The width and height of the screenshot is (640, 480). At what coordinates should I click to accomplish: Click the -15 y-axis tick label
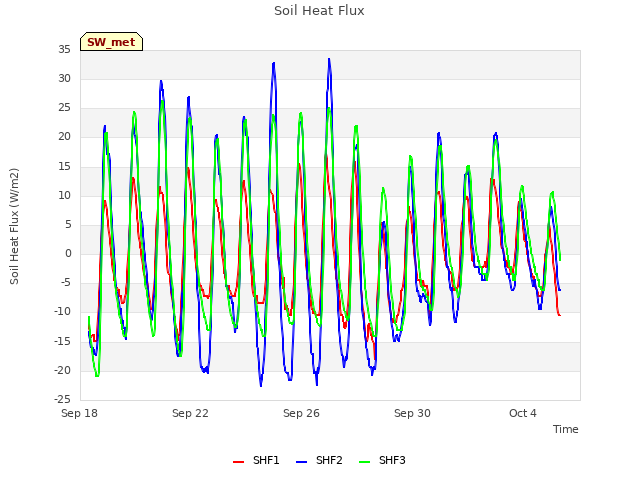point(63,341)
